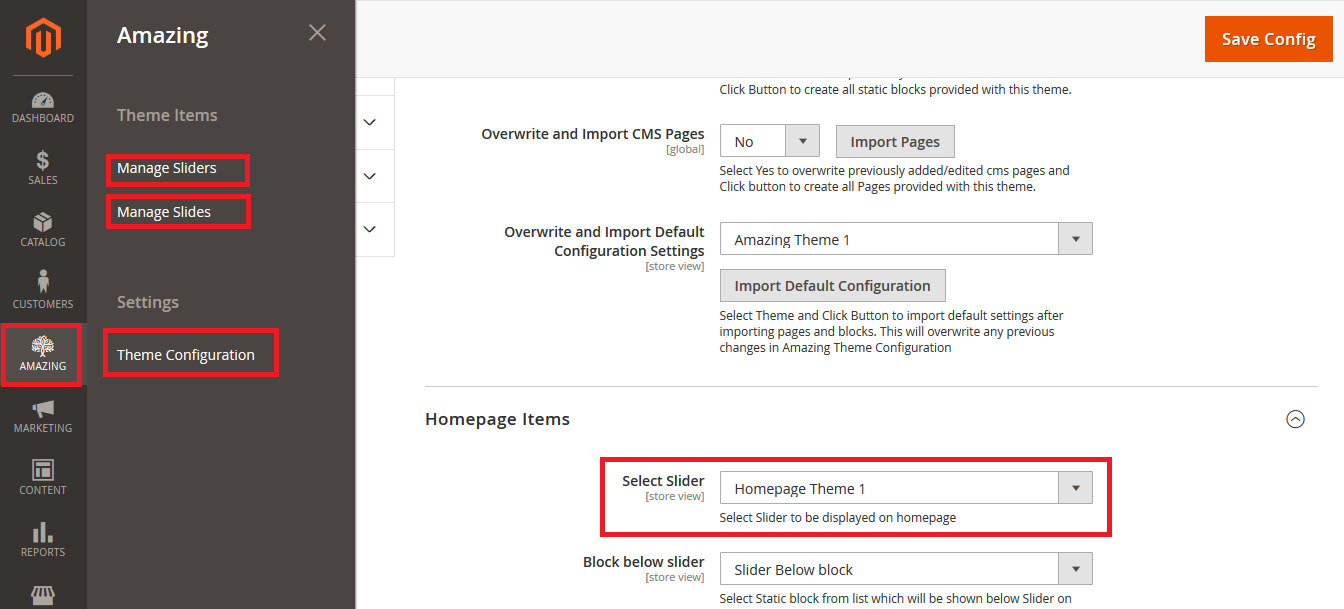Click Import Default Configuration button

pos(832,286)
